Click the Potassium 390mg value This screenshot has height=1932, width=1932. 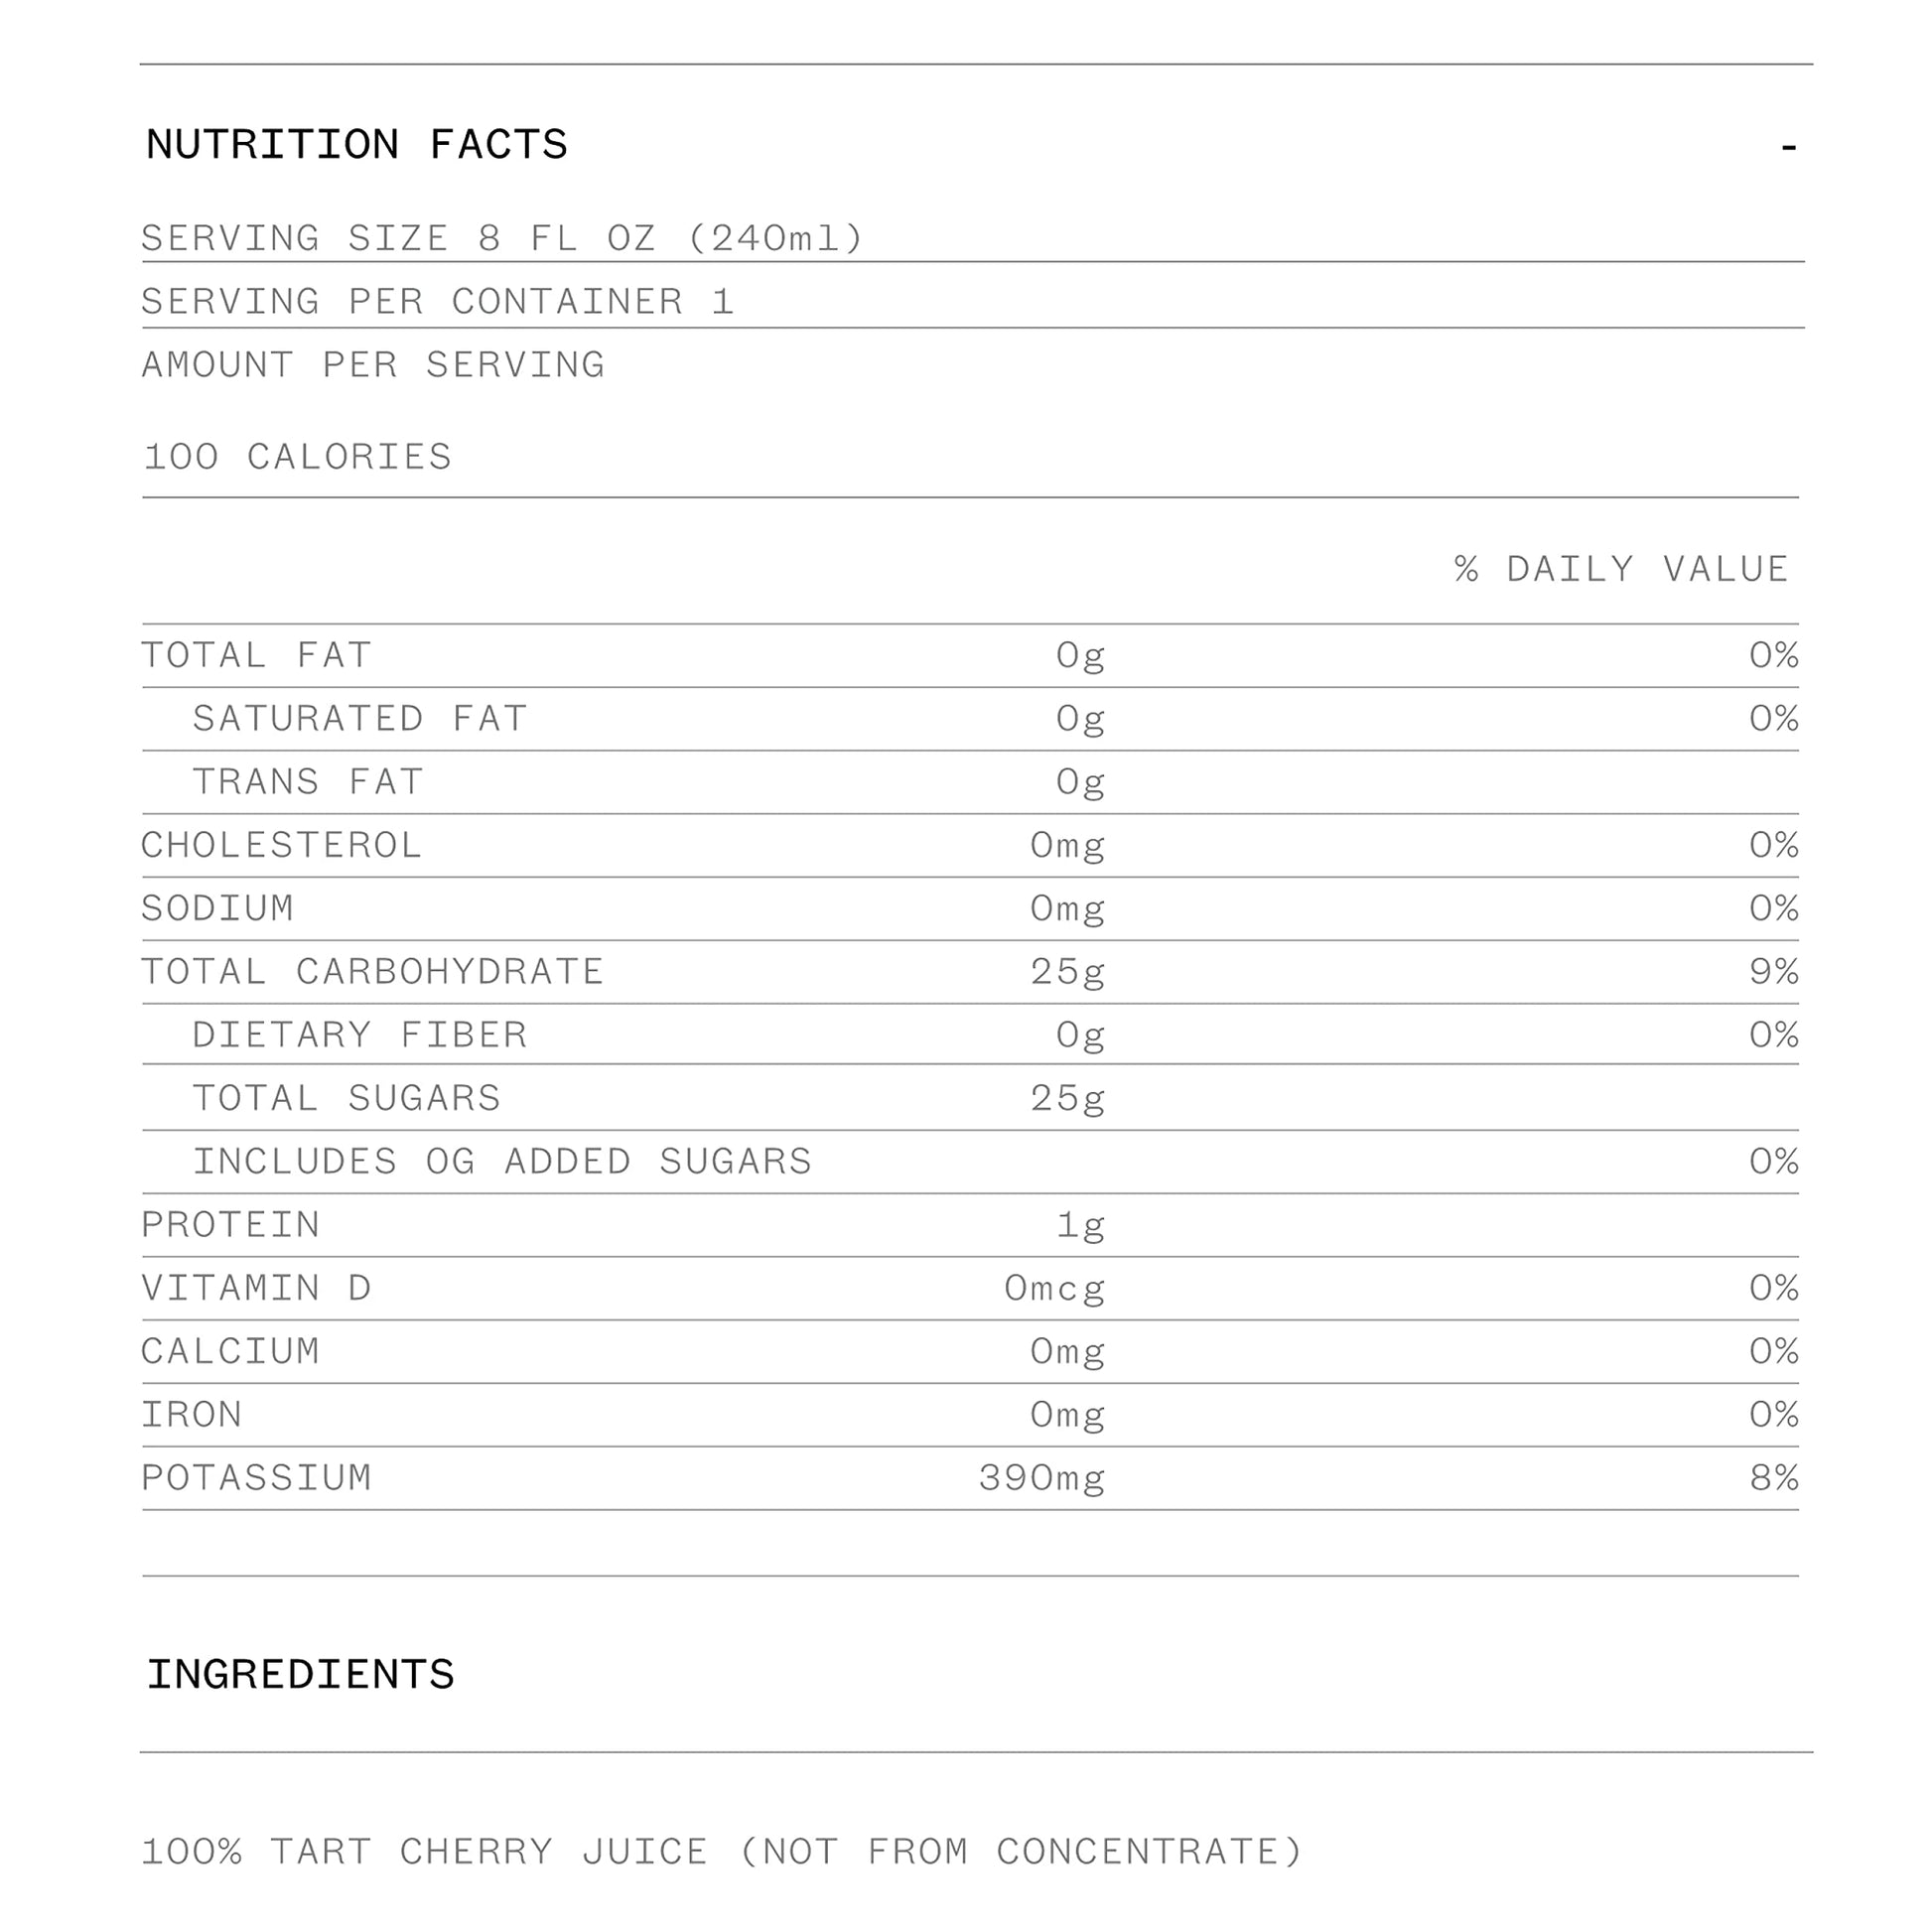(1041, 1477)
